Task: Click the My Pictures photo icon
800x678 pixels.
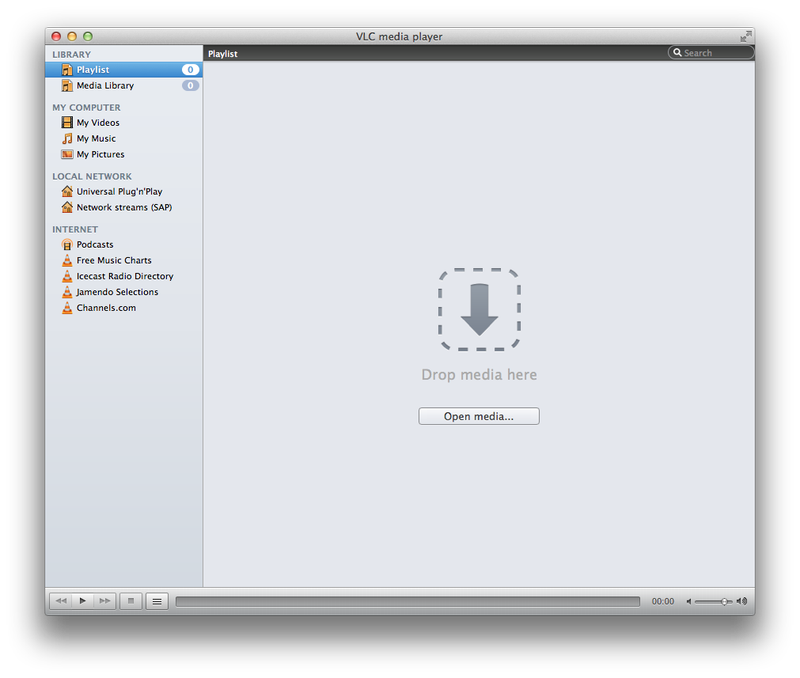Action: [x=67, y=154]
